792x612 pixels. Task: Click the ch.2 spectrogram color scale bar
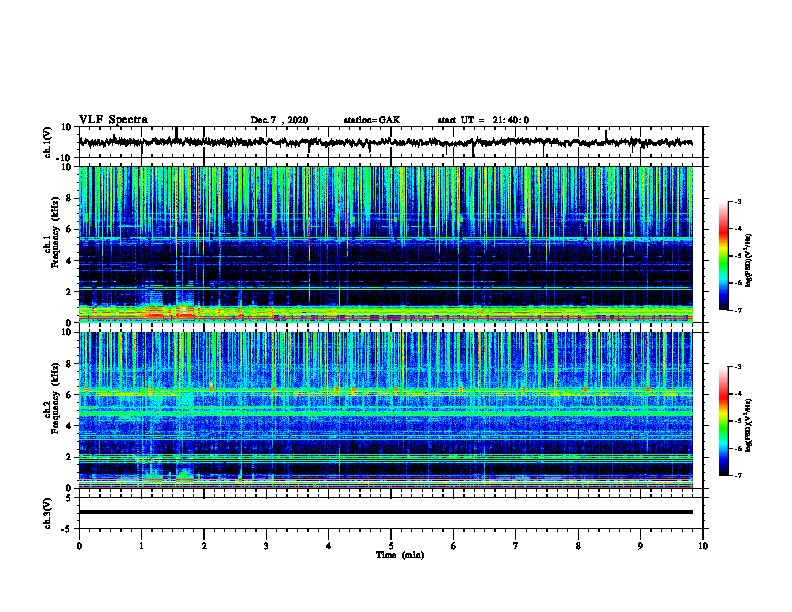[x=723, y=421]
